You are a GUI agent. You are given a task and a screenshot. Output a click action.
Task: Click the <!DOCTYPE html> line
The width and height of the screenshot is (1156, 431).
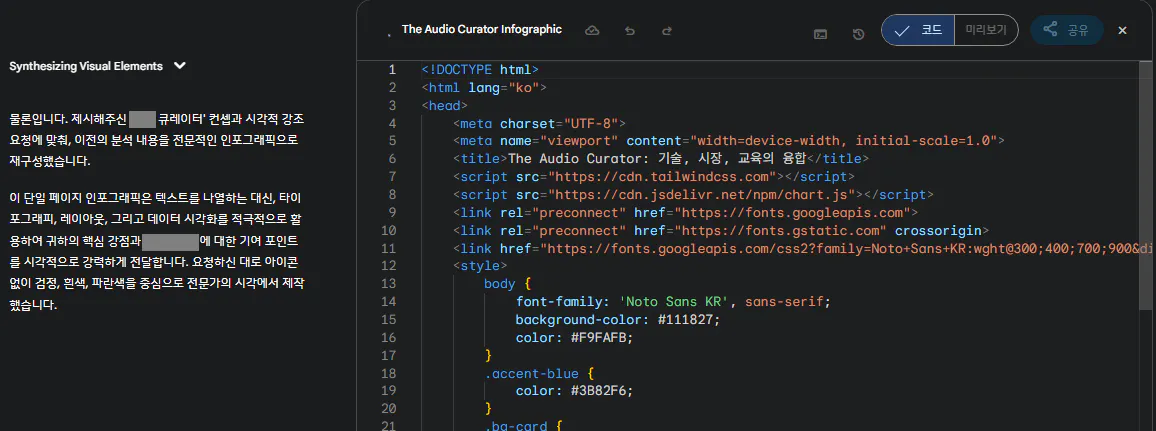[x=480, y=70]
